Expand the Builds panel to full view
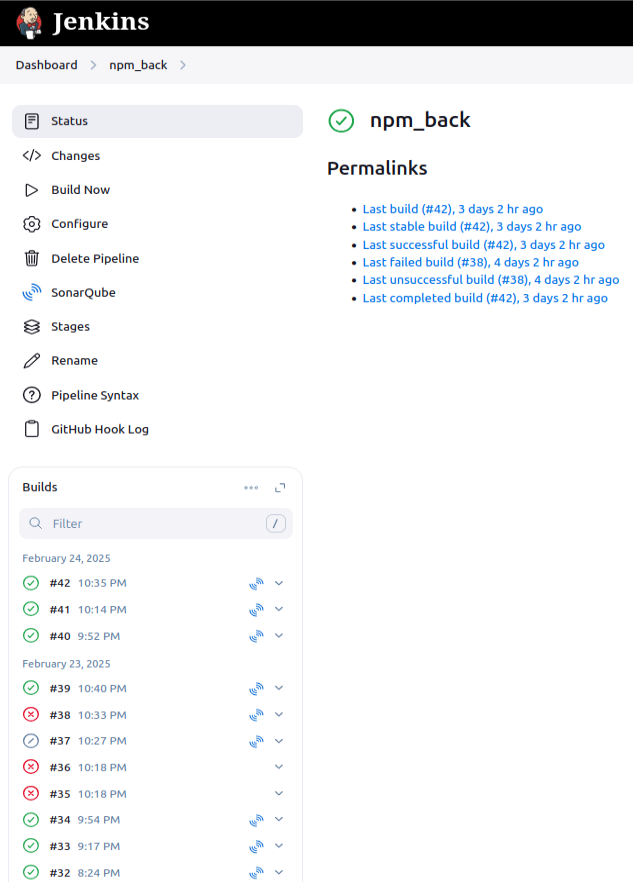 (x=280, y=488)
